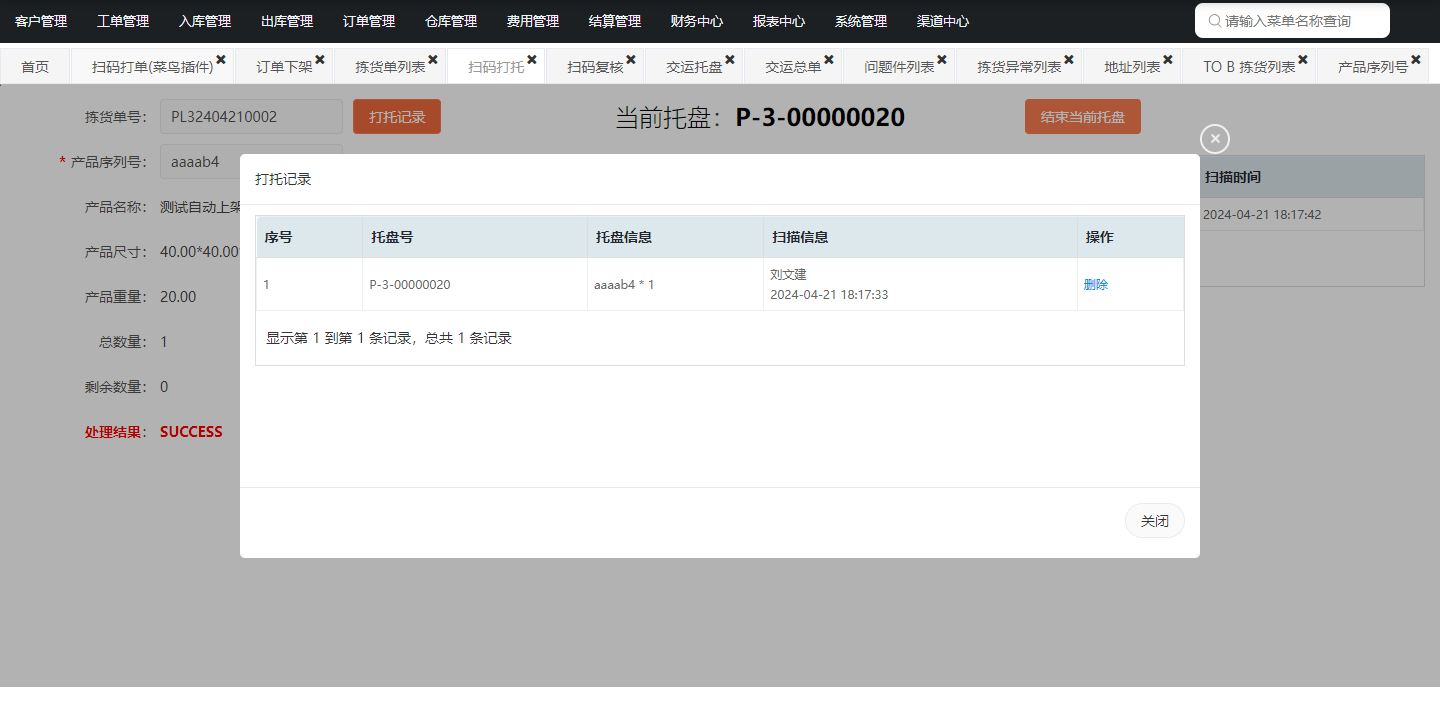
Task: Switch to the 扫码复核 tab
Action: pyautogui.click(x=595, y=67)
